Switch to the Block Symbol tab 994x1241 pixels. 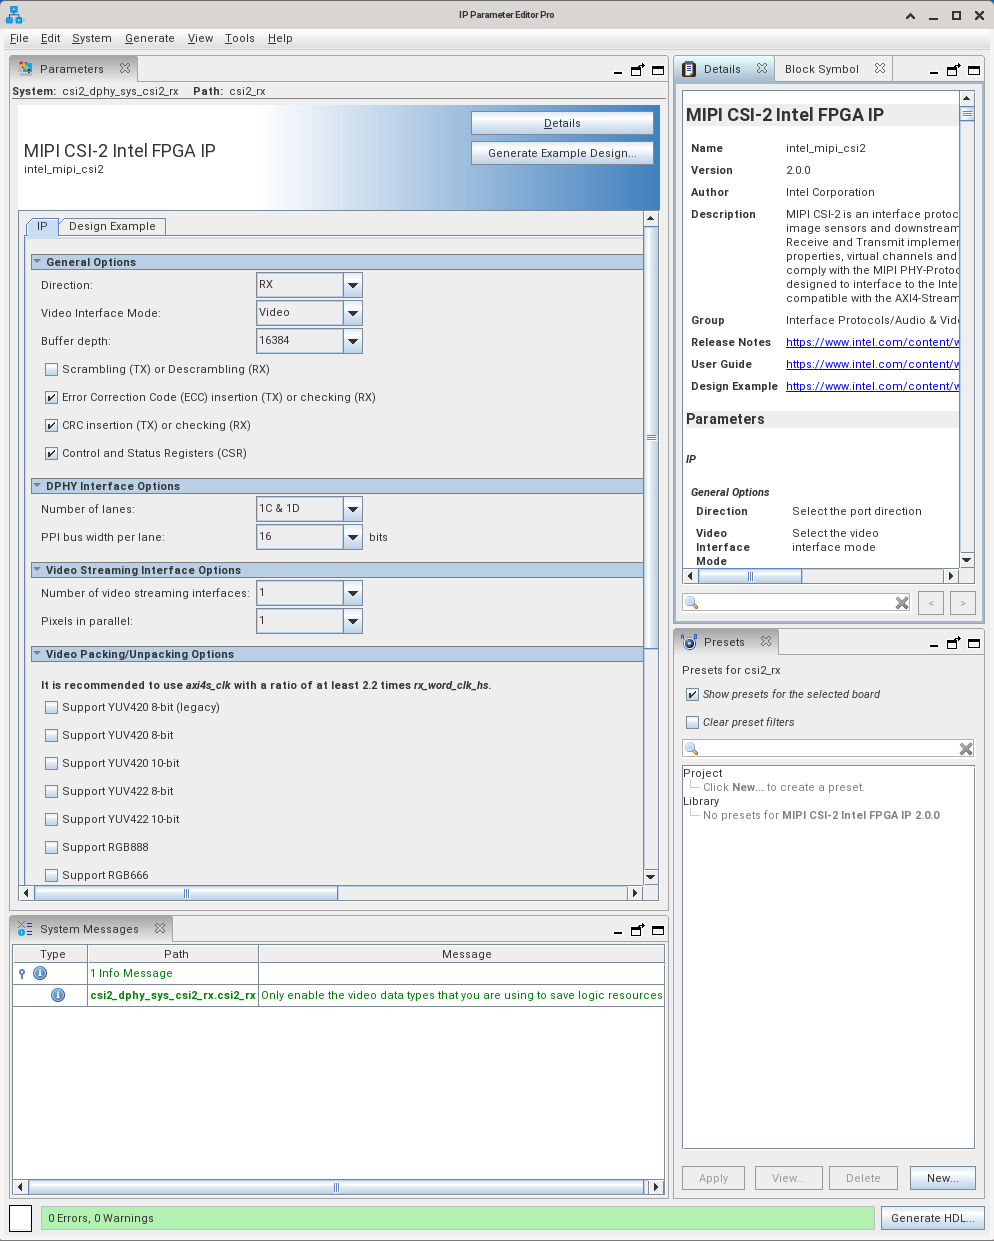tap(822, 69)
